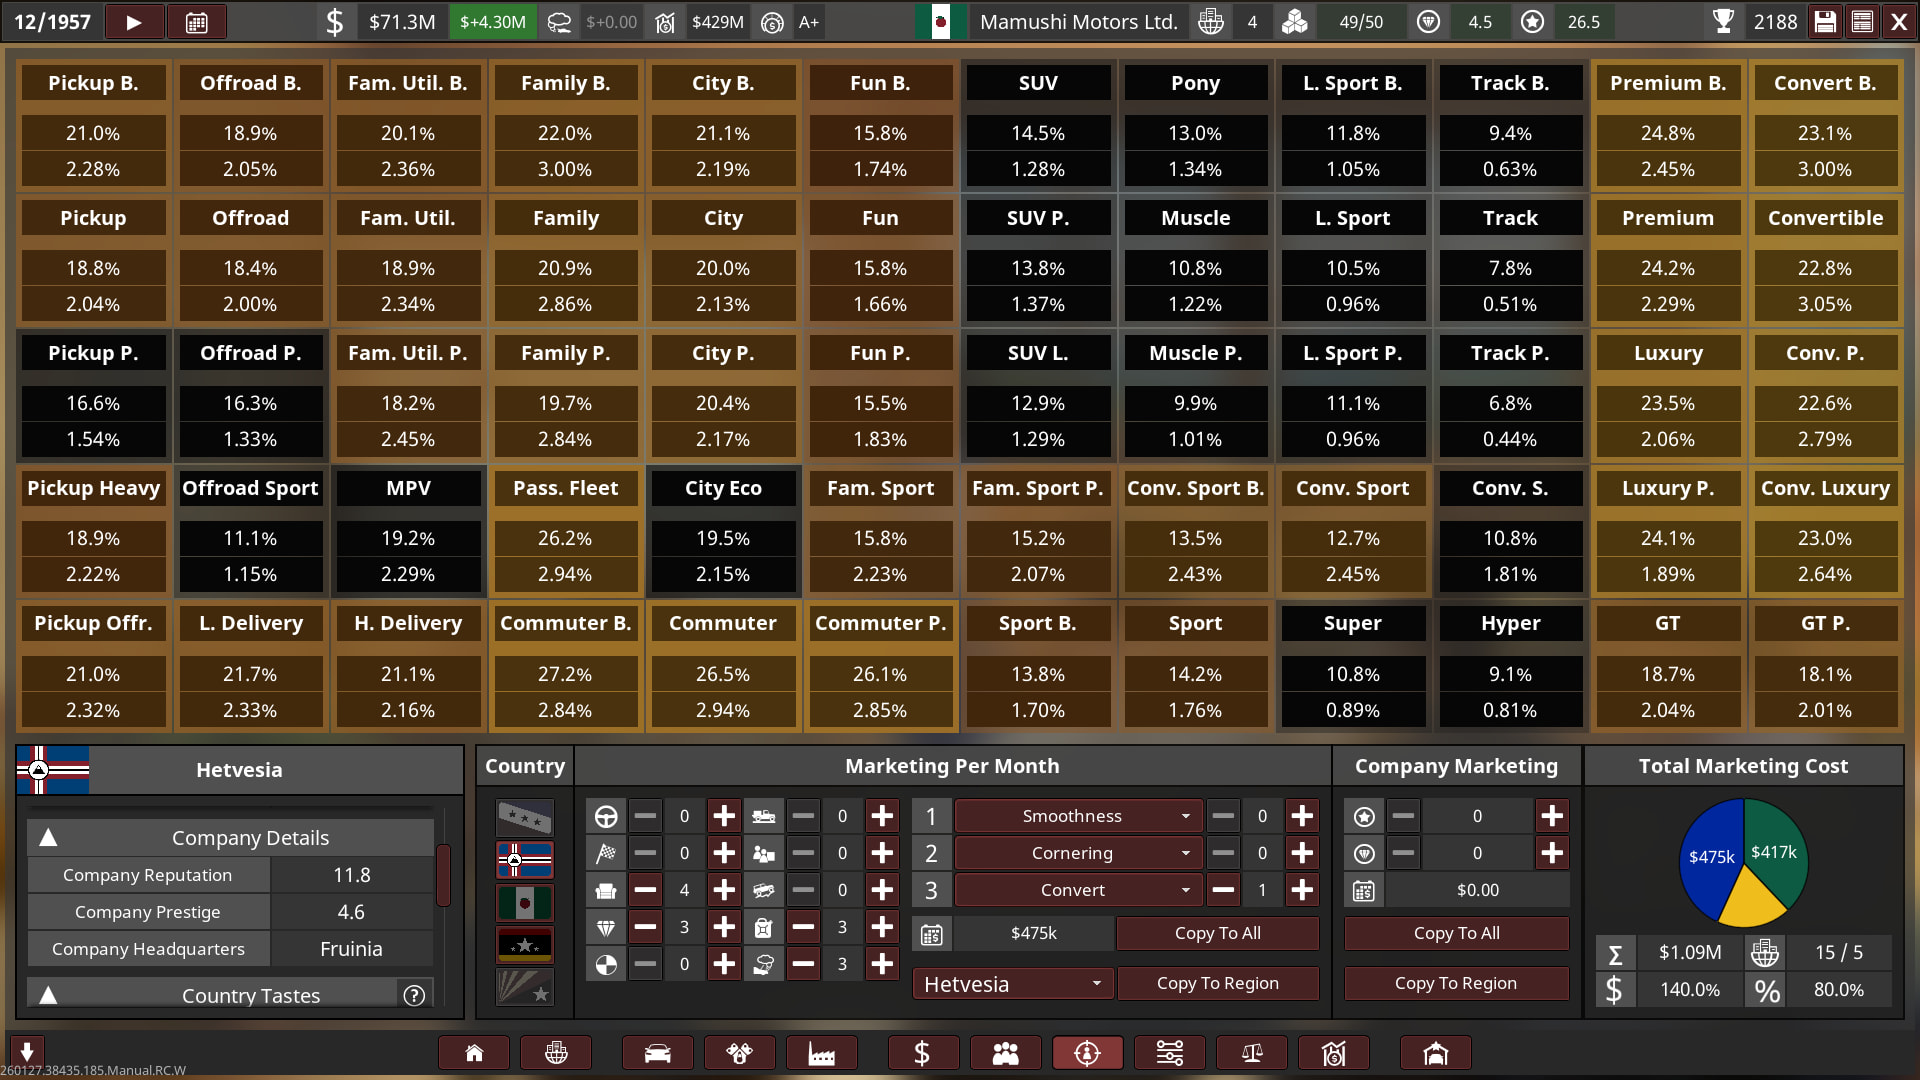This screenshot has height=1080, width=1920.
Task: Open the engine designer pistons icon
Action: pyautogui.click(x=739, y=1053)
